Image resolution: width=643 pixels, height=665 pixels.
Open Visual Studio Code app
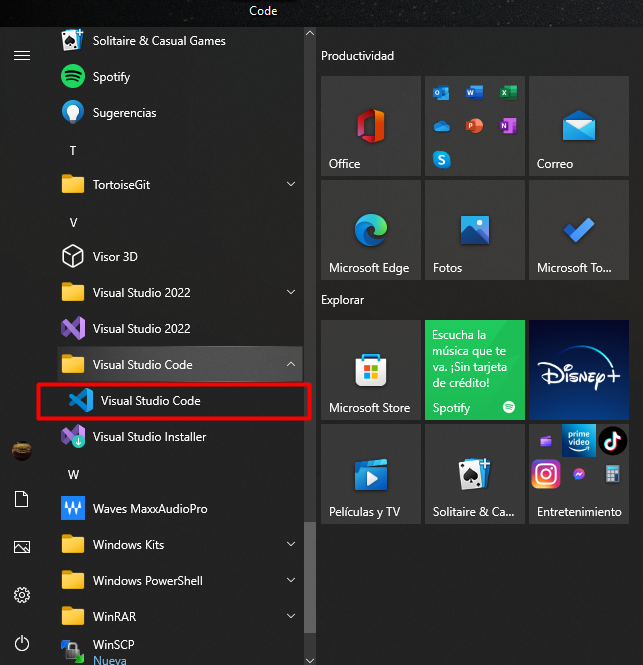click(150, 401)
